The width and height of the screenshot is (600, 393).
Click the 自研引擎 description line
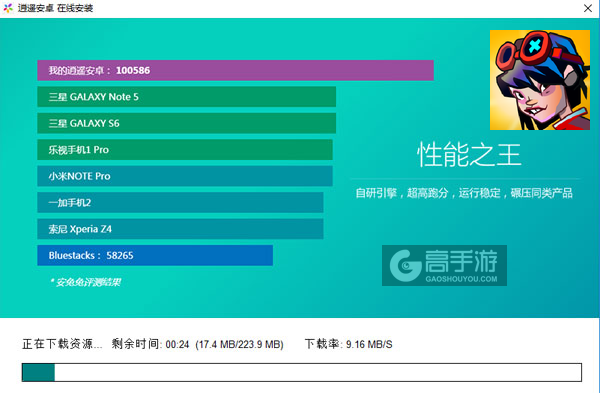click(x=464, y=193)
